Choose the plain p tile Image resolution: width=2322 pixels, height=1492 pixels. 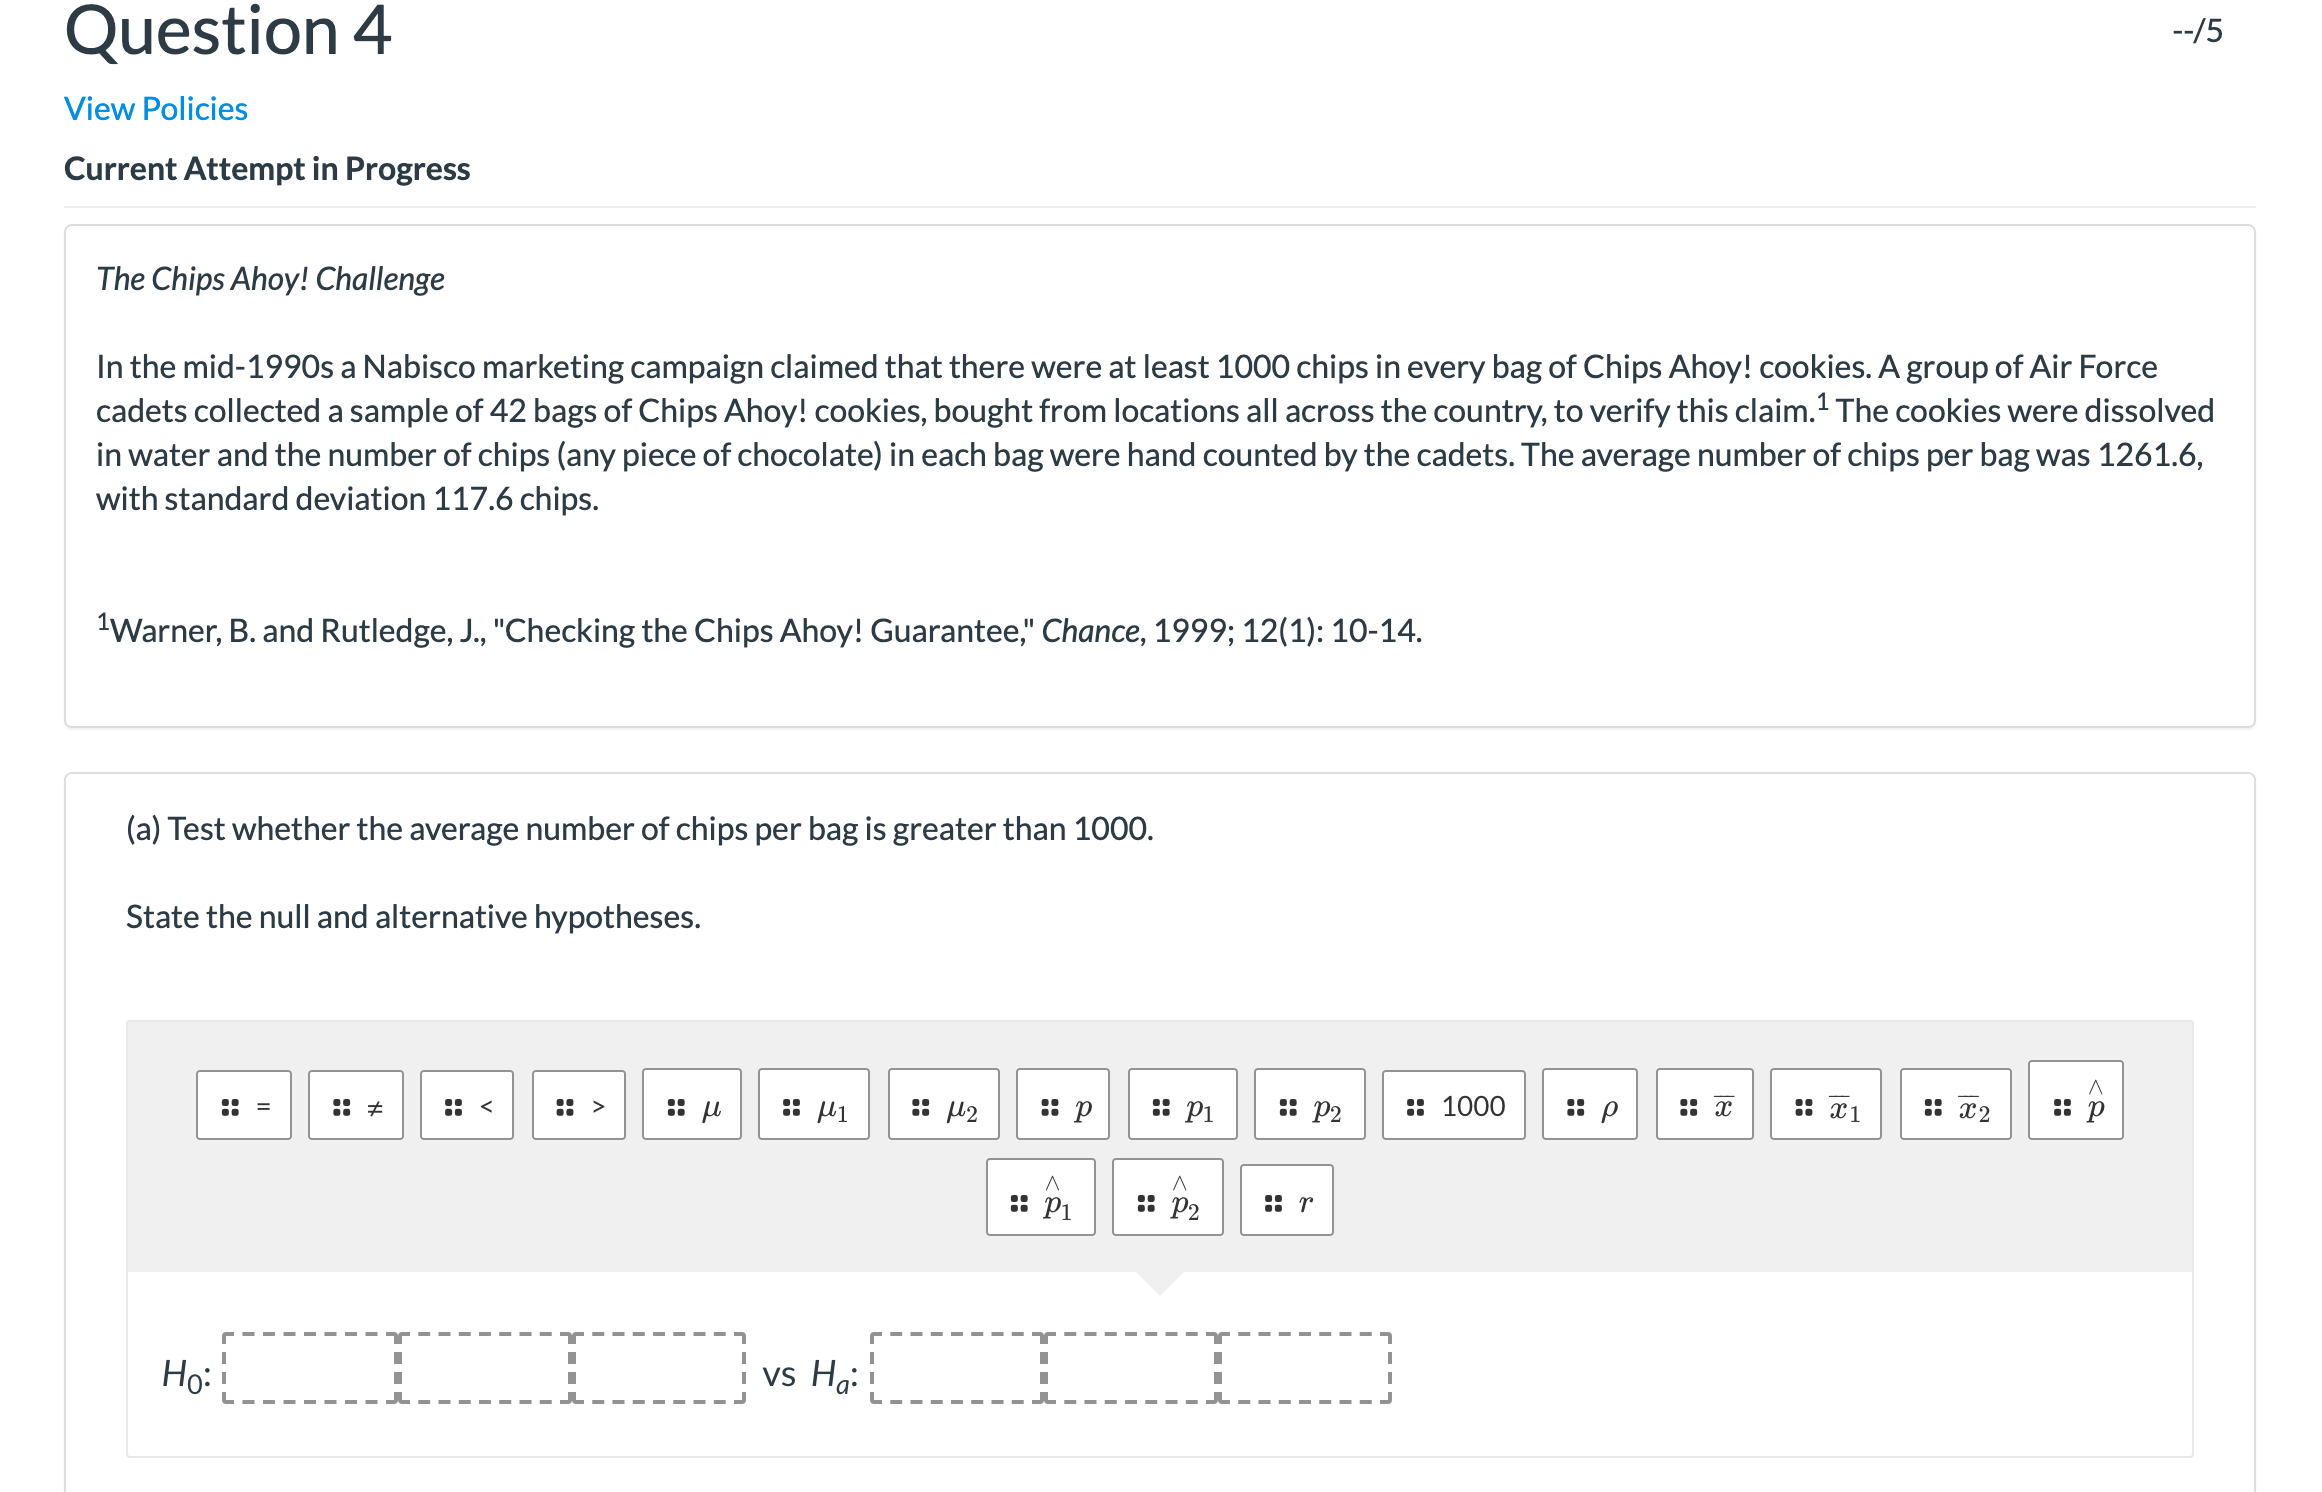coord(1063,1105)
